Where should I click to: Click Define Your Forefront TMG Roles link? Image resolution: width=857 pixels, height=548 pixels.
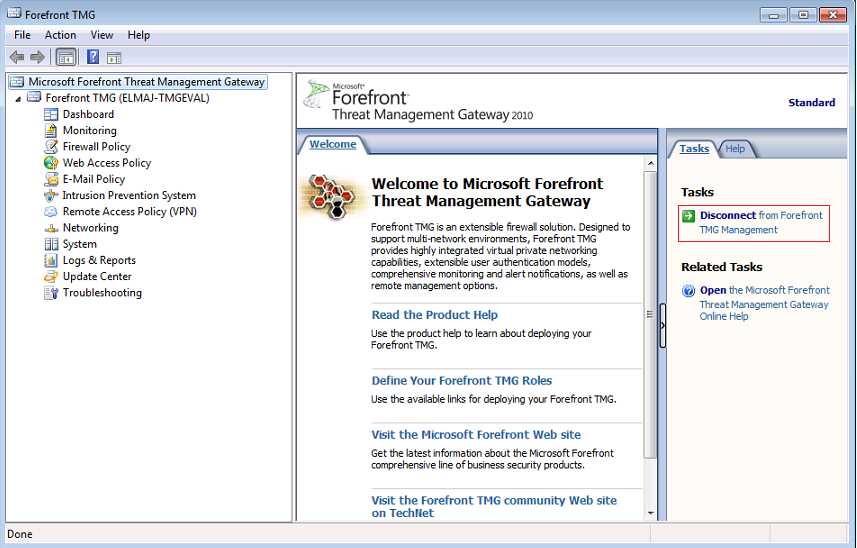click(462, 380)
